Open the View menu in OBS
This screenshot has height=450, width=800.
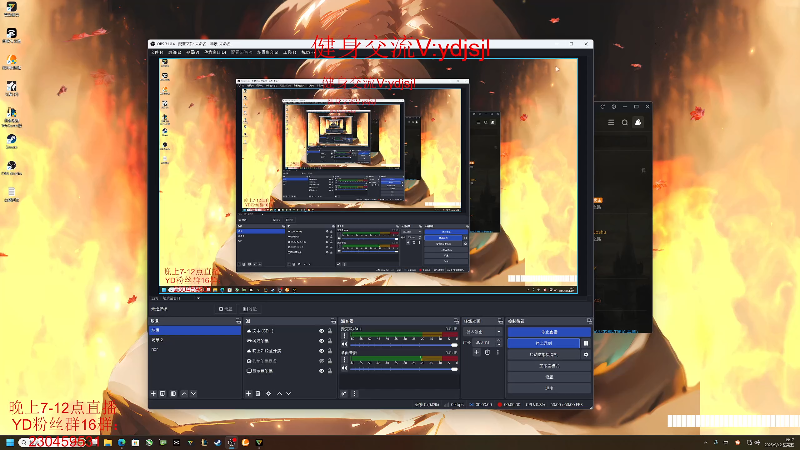192,52
